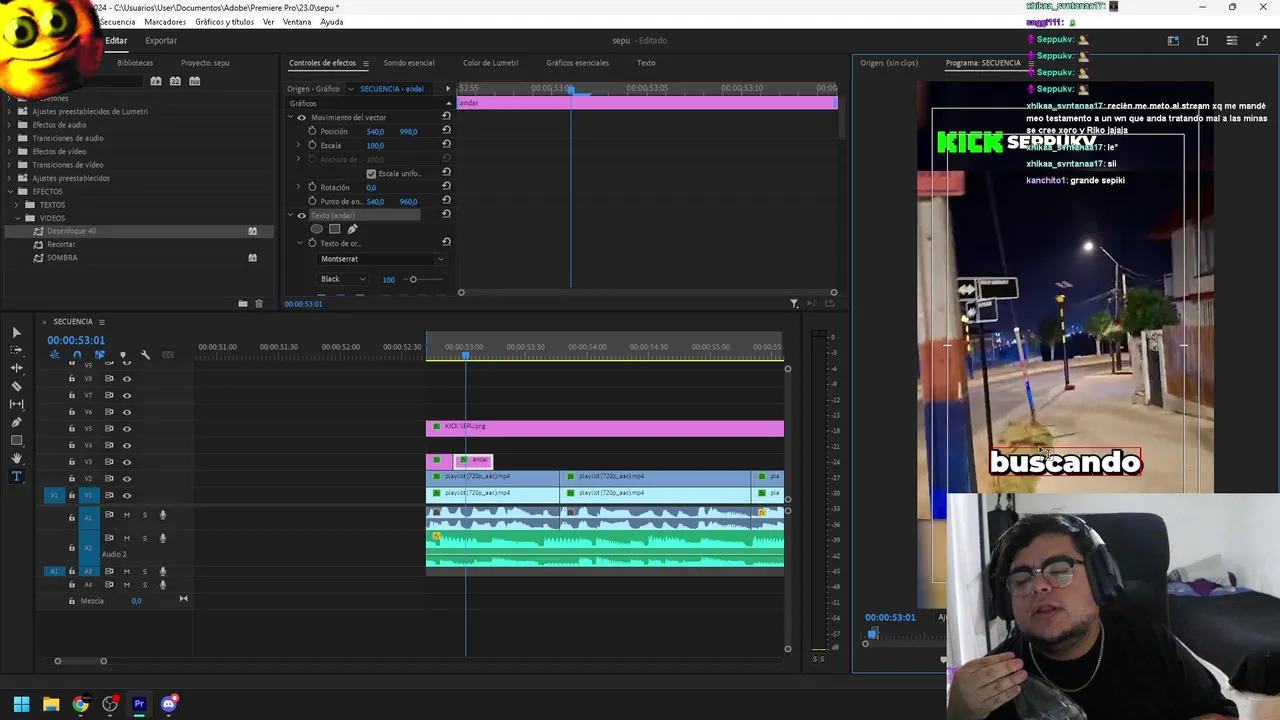The width and height of the screenshot is (1280, 720).
Task: Create 4-point polygon mask for the text
Action: [x=334, y=229]
